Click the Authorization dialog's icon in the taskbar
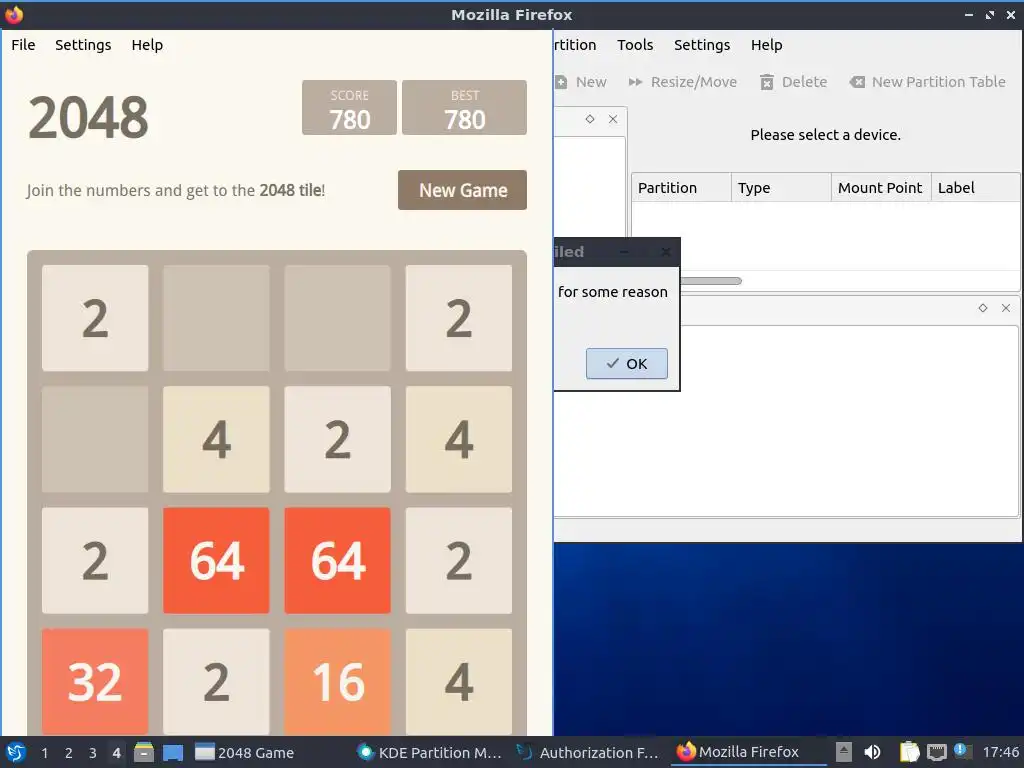Screen dimensions: 1024x768 (x=524, y=752)
